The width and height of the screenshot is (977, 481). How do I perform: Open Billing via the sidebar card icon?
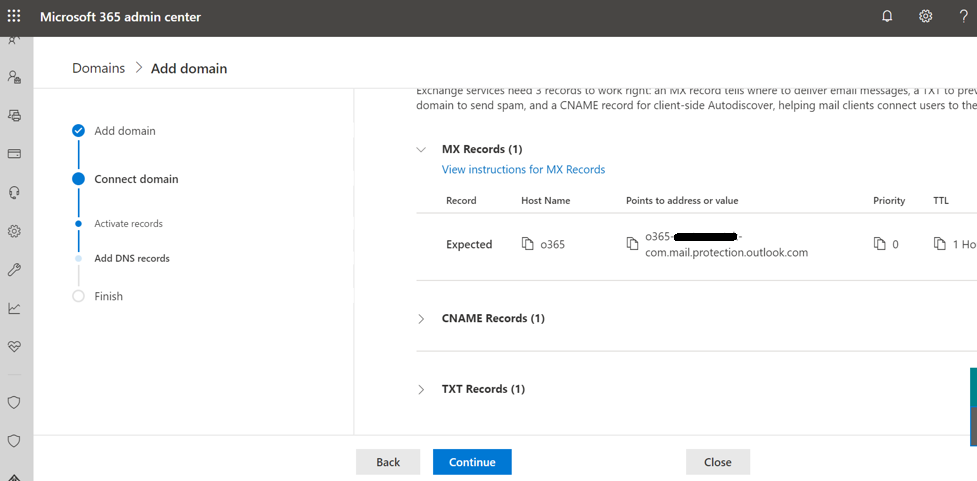[14, 154]
